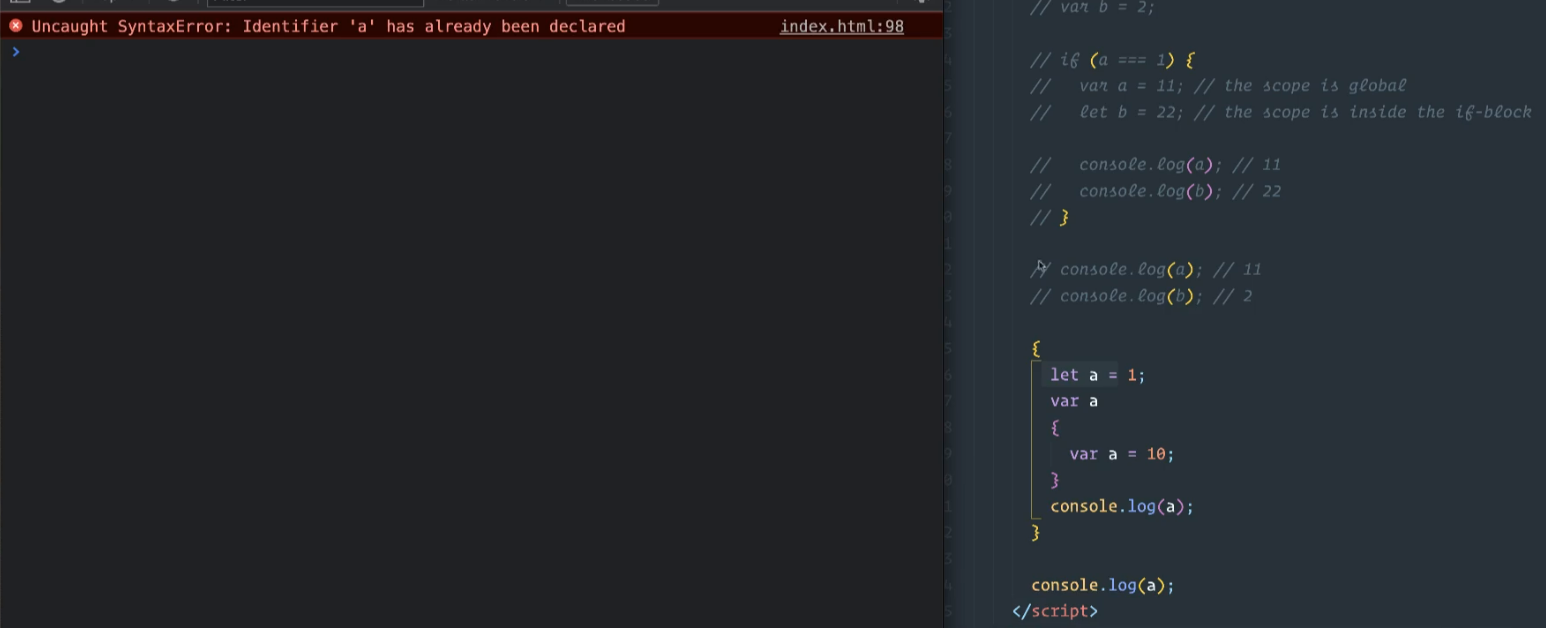Click commented 'console.log(b); // 22' line
This screenshot has height=628, width=1546.
[x=1156, y=191]
